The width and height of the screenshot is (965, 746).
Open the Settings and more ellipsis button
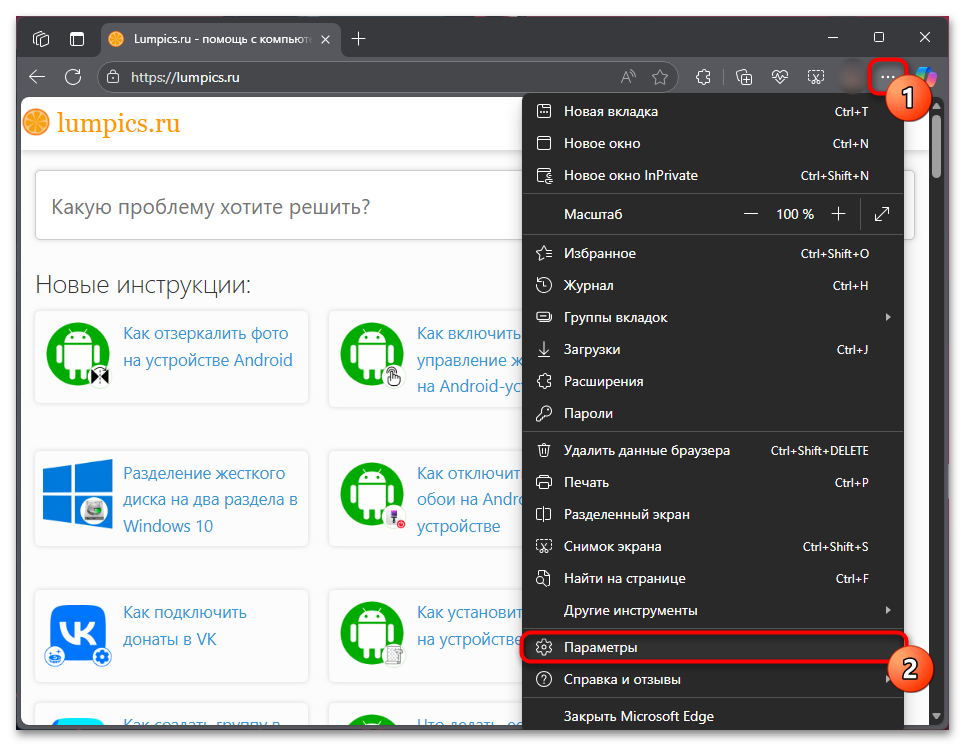pos(887,77)
